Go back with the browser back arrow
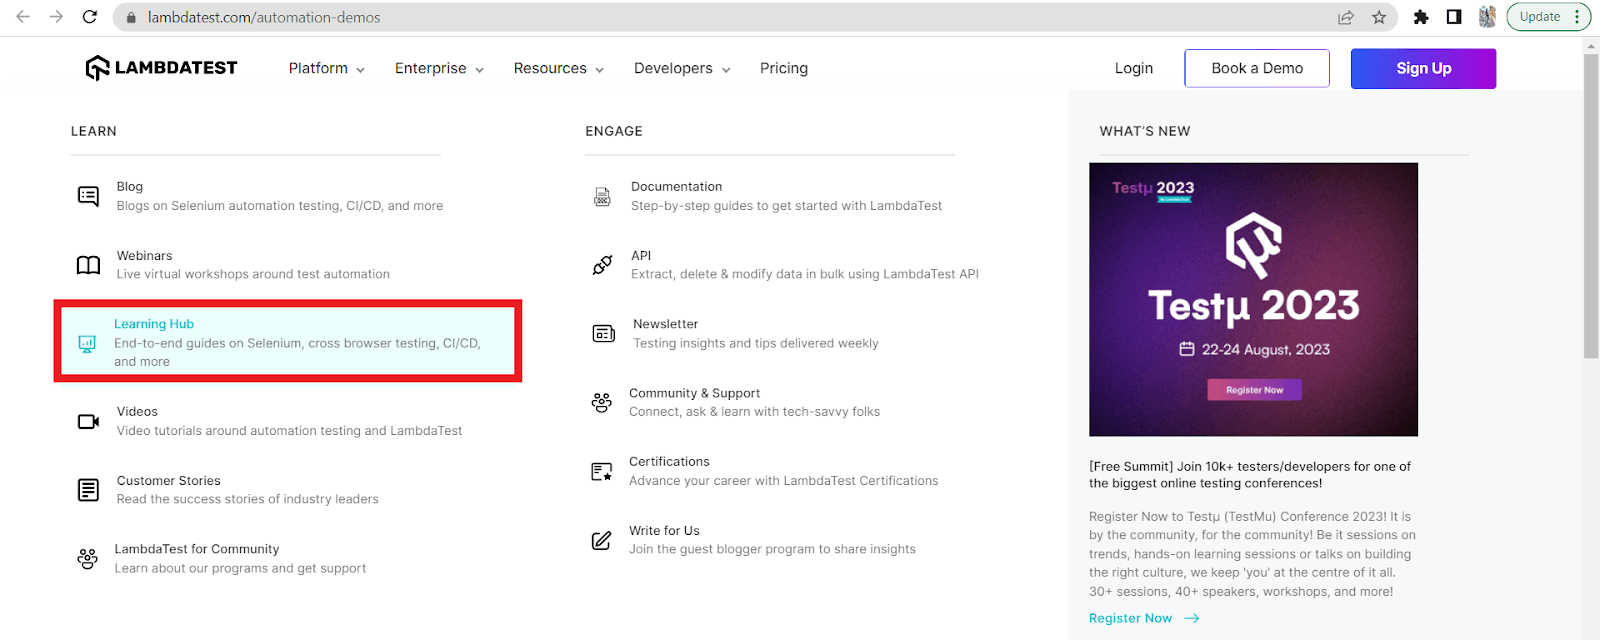The height and width of the screenshot is (640, 1600). click(x=22, y=17)
